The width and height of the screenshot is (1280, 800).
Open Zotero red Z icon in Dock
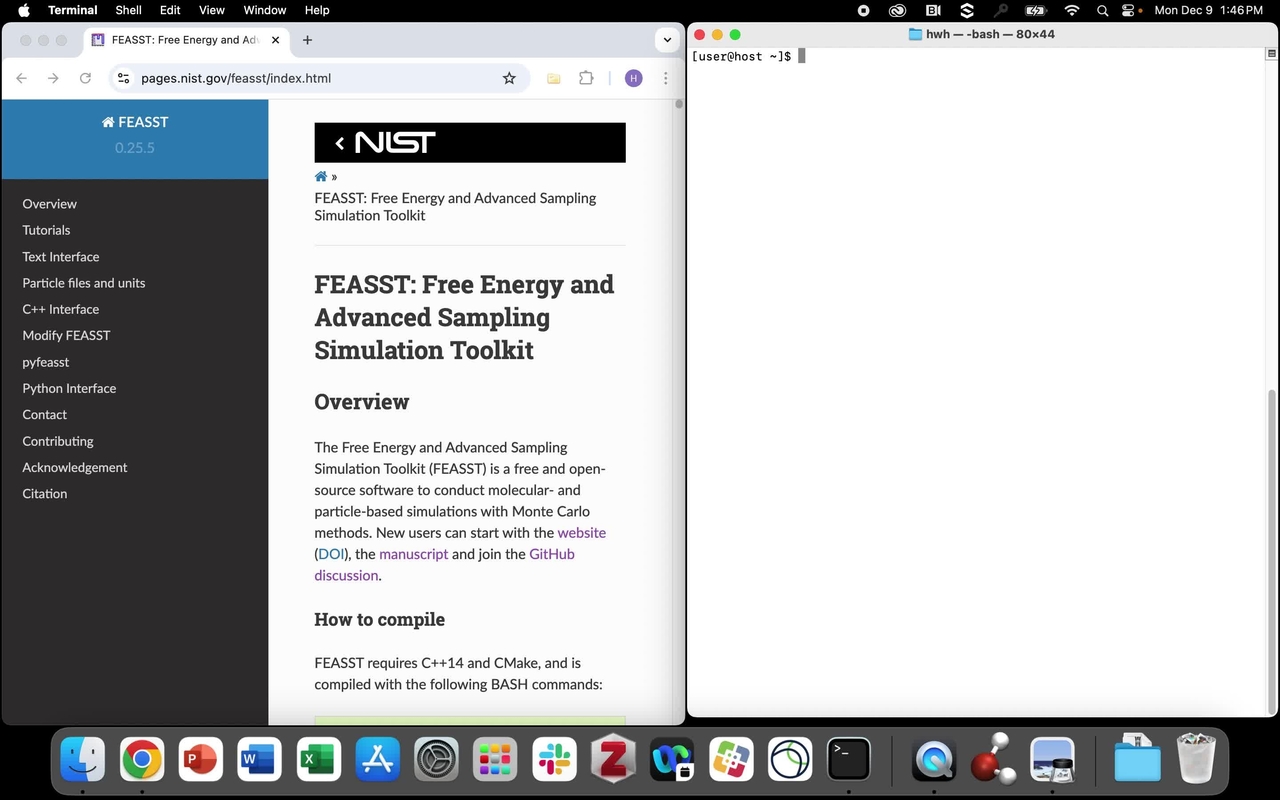pos(613,760)
